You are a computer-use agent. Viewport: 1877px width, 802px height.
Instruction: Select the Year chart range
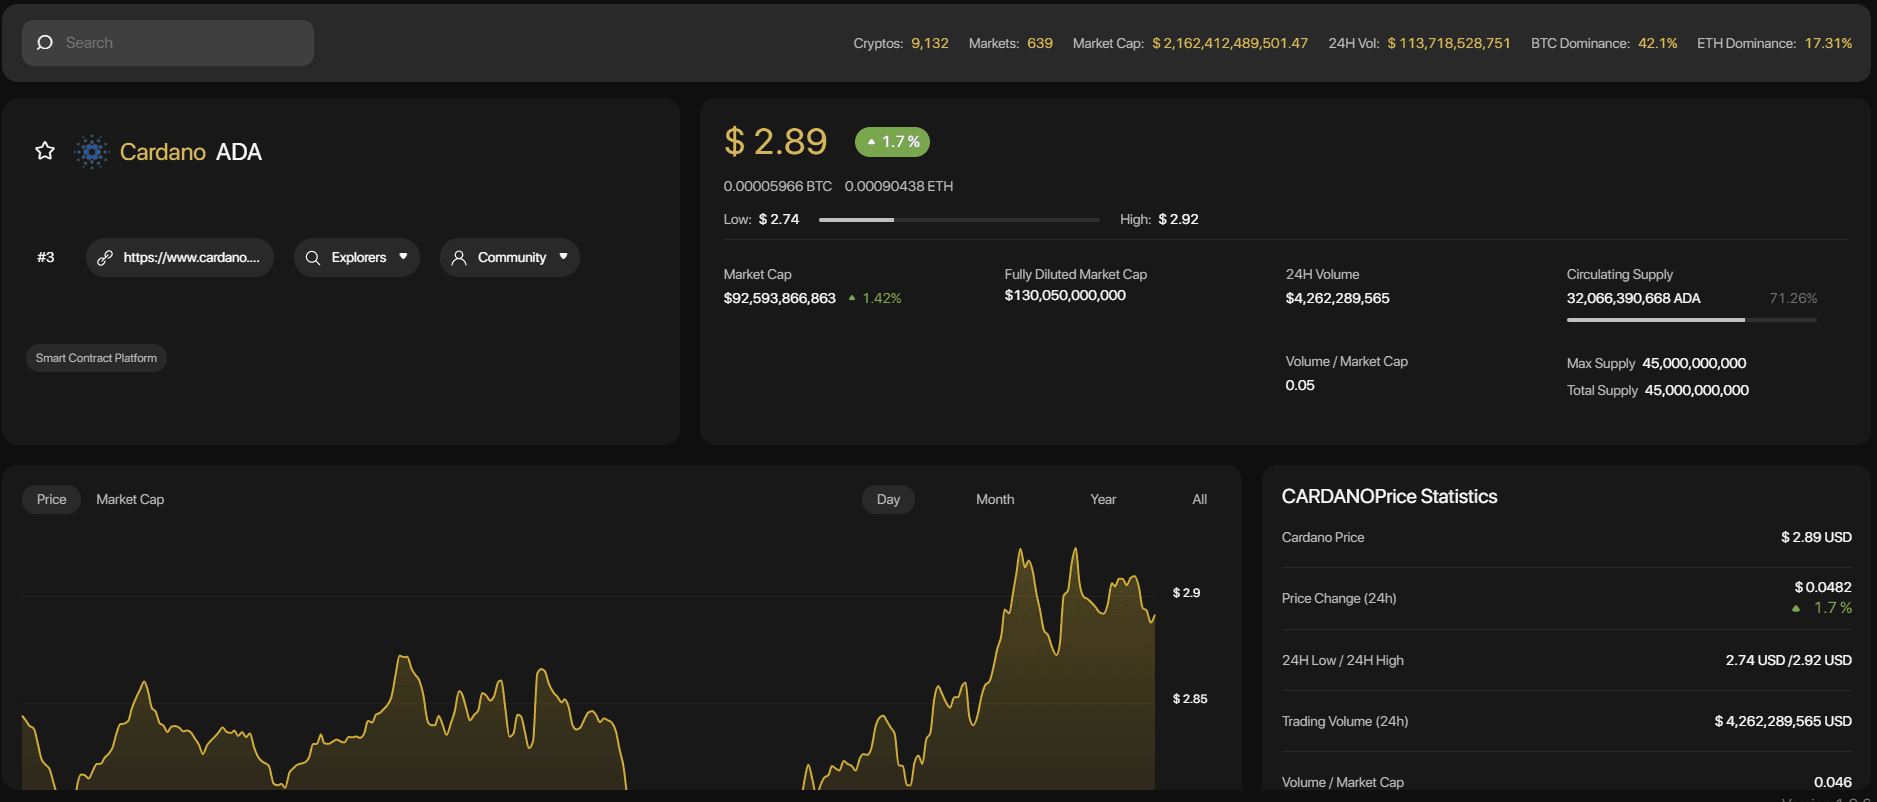[x=1103, y=499]
